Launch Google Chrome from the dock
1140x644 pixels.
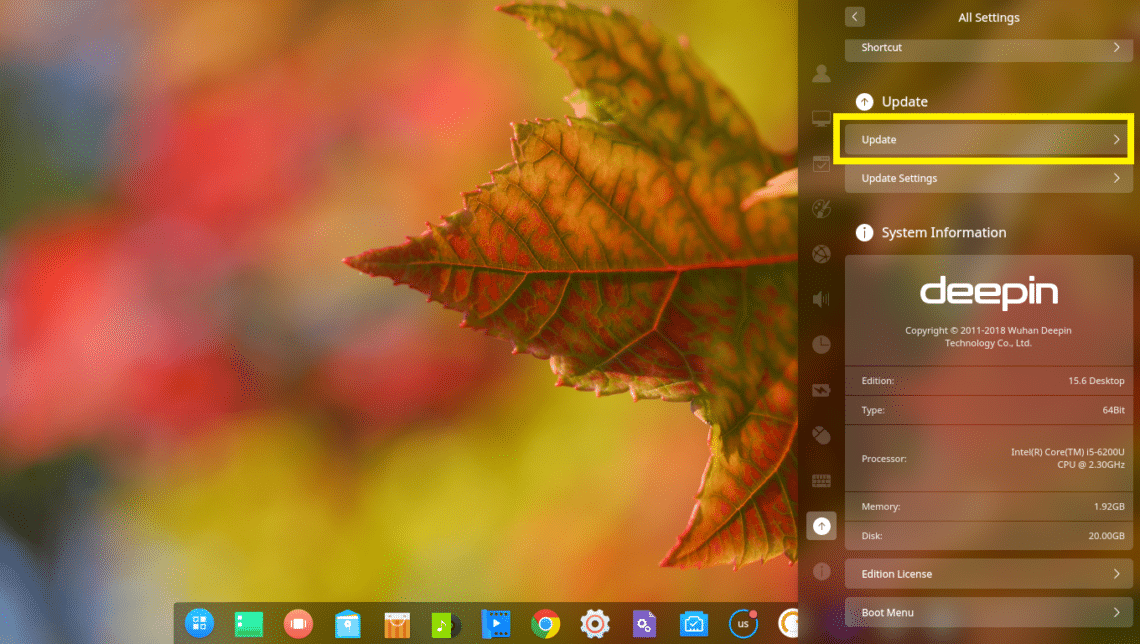tap(545, 624)
